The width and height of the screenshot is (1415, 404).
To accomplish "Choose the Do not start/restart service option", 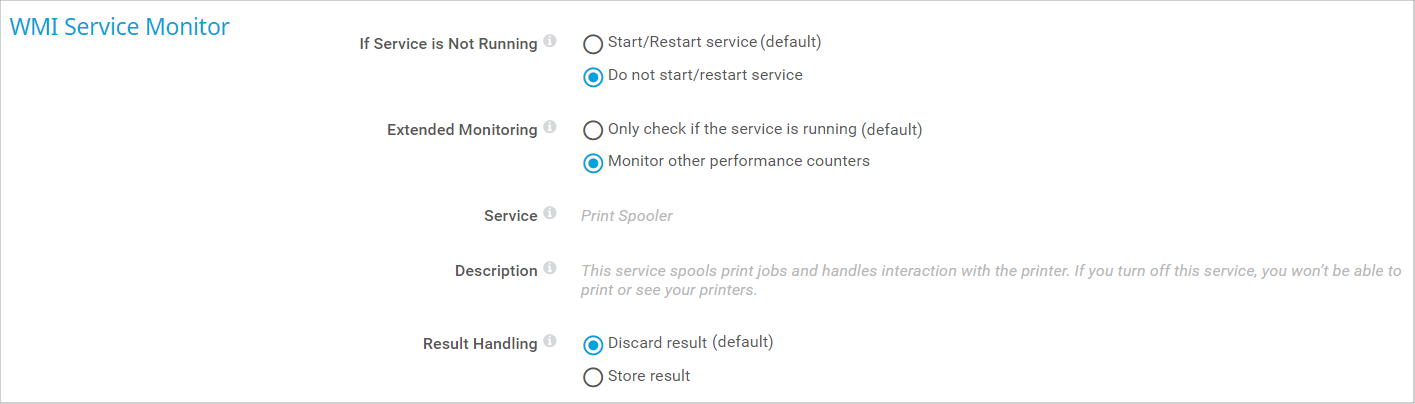I will click(x=593, y=76).
